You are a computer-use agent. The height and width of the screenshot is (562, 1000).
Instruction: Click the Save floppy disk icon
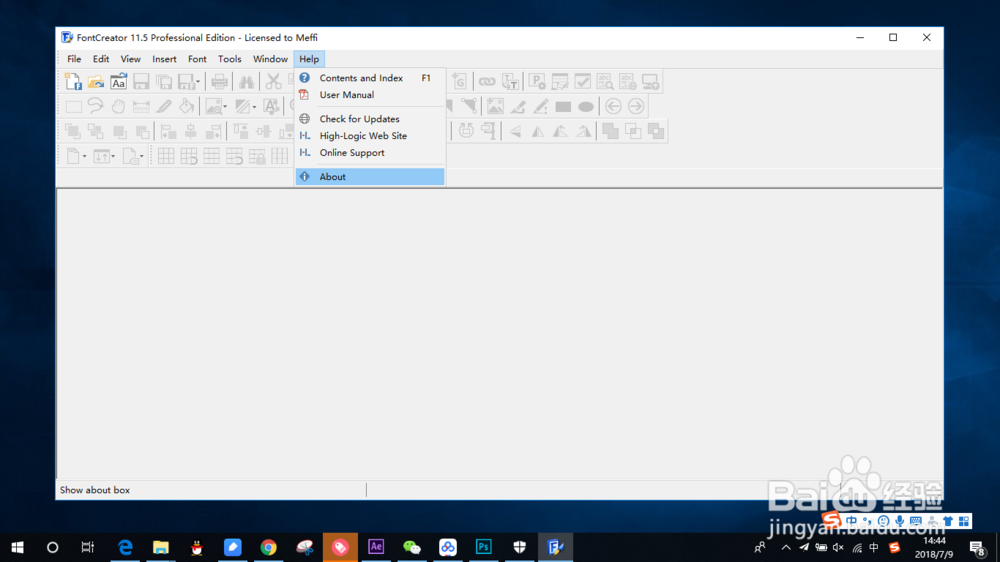pyautogui.click(x=141, y=82)
